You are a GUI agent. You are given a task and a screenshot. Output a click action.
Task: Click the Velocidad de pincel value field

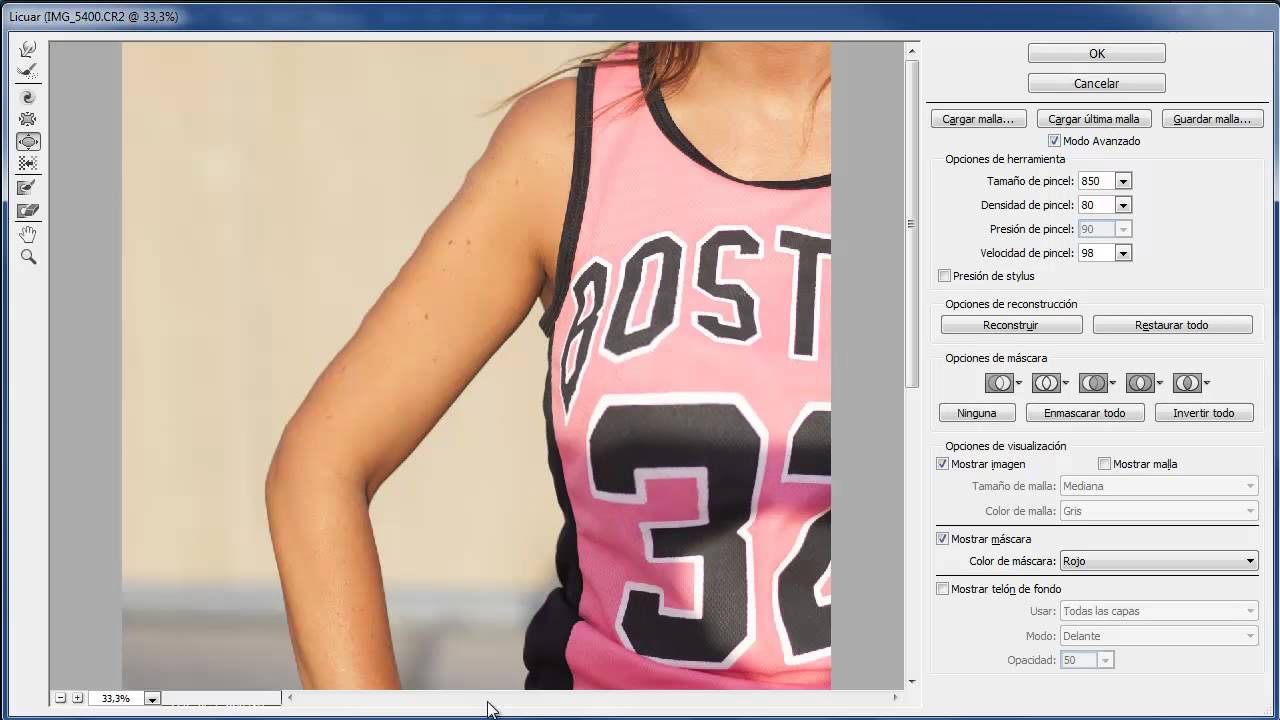tap(1097, 253)
